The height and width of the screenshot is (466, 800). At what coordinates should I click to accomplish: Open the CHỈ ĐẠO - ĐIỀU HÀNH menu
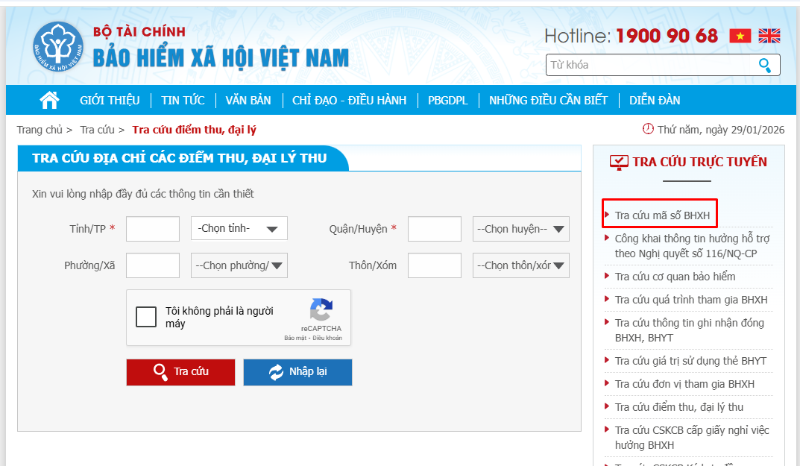pyautogui.click(x=349, y=100)
